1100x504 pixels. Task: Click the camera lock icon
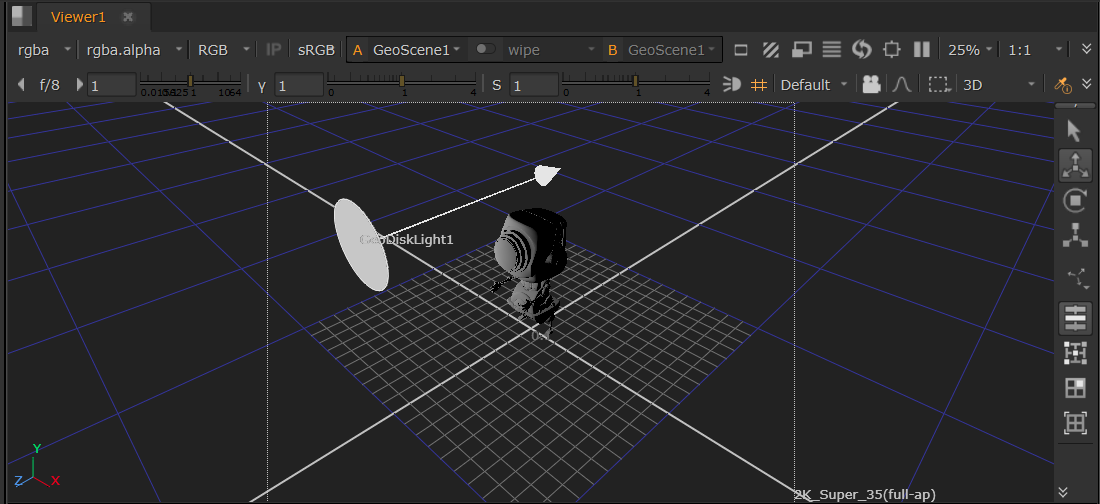pyautogui.click(x=871, y=85)
